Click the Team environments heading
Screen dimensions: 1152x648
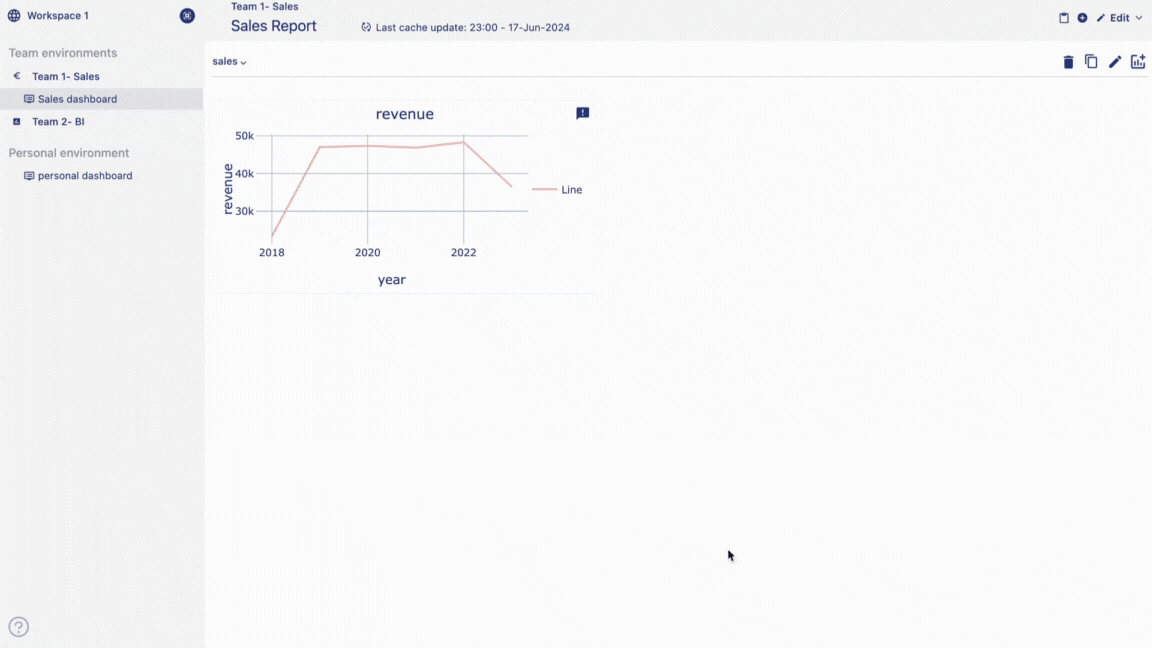point(62,53)
